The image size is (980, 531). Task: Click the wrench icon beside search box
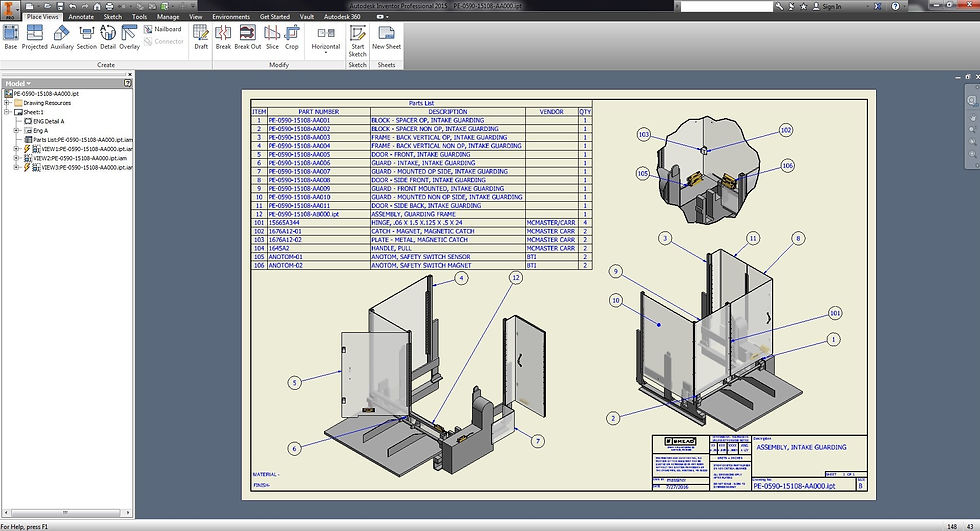tap(779, 6)
